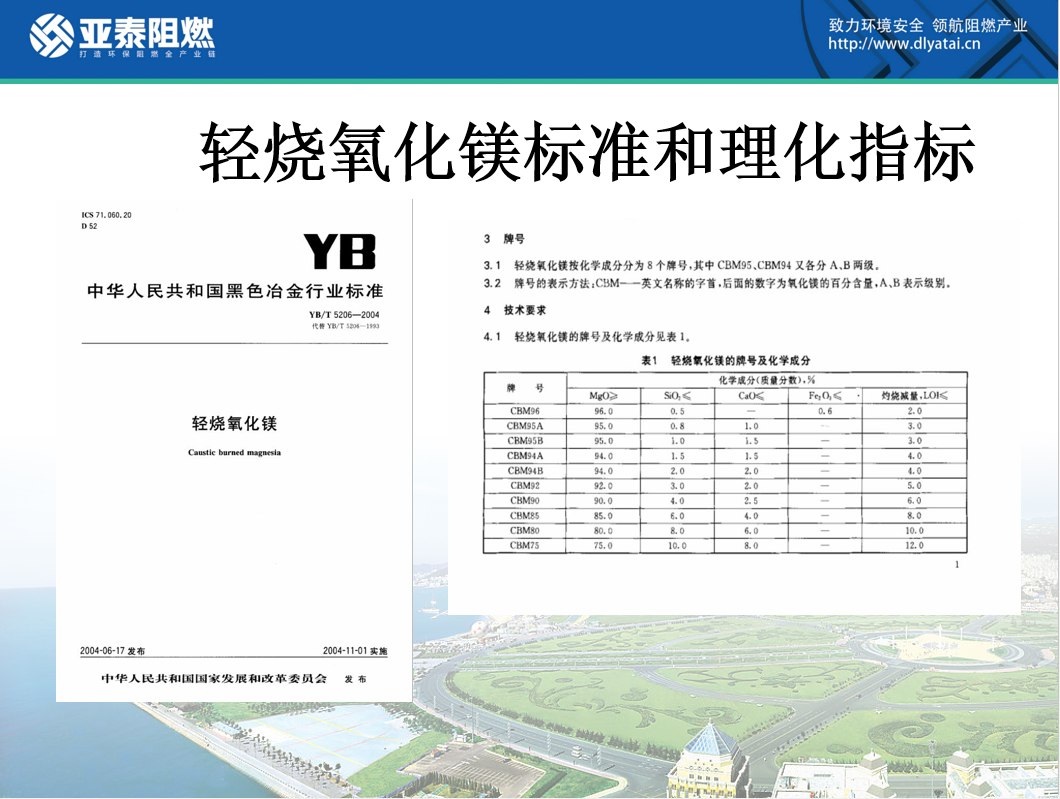
Task: Click the English title Caustic burned magnesia
Action: (x=234, y=453)
